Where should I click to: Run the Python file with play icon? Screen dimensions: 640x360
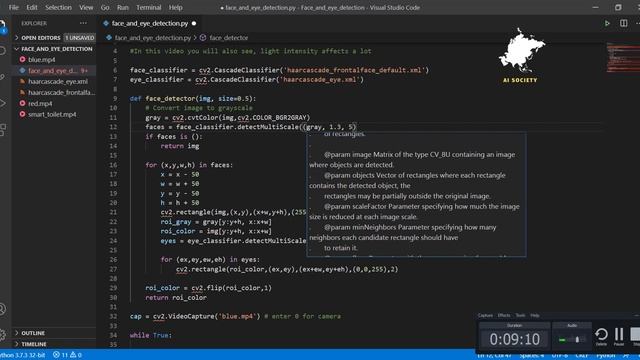point(607,23)
